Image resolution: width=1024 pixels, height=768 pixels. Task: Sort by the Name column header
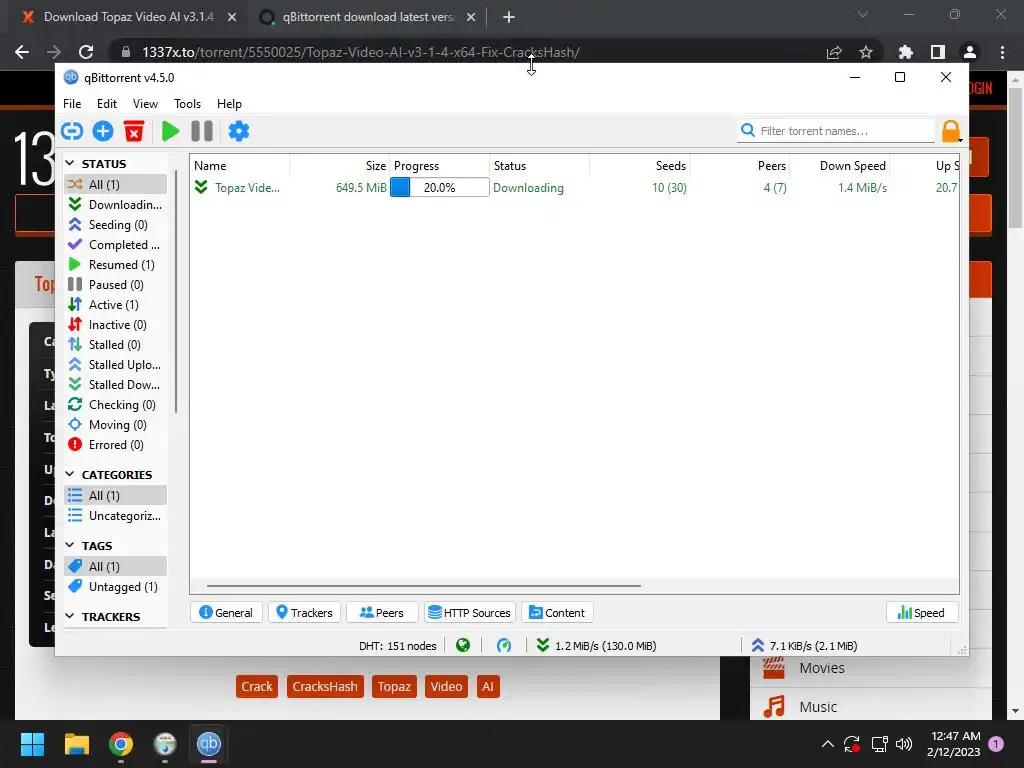[240, 166]
